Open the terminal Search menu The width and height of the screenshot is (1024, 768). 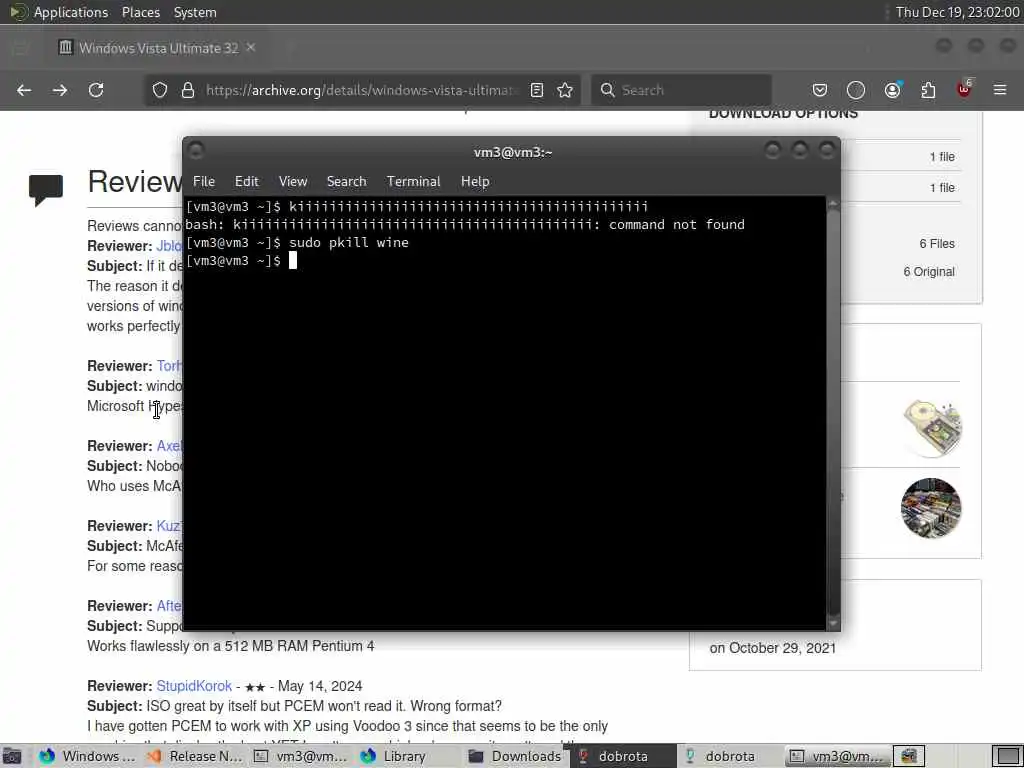(x=346, y=182)
